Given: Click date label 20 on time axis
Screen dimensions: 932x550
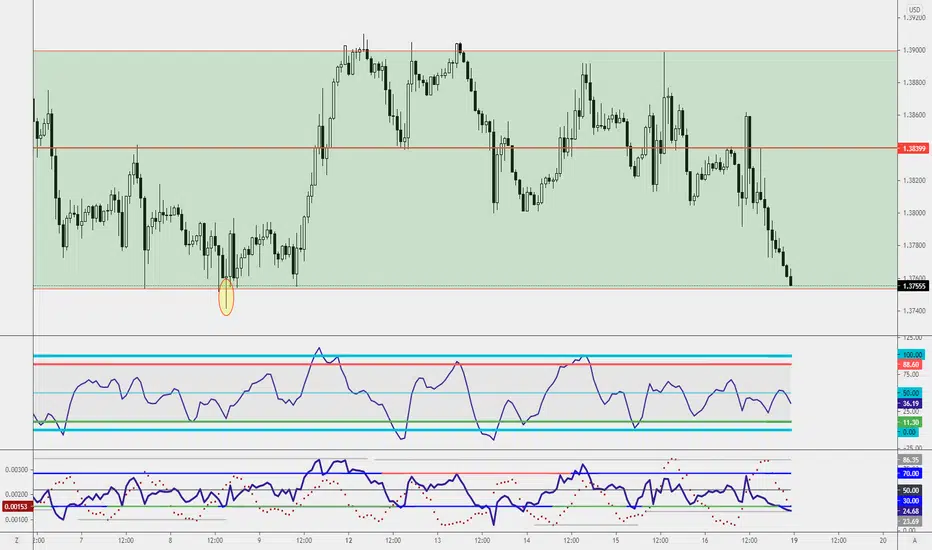Looking at the screenshot, I should [x=883, y=540].
